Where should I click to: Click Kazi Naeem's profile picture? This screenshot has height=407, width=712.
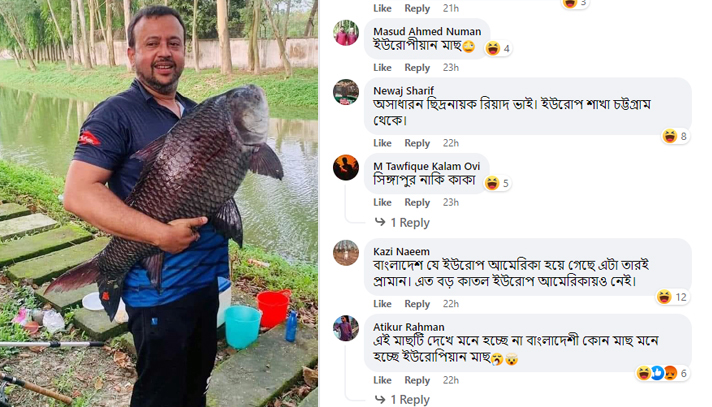point(346,252)
